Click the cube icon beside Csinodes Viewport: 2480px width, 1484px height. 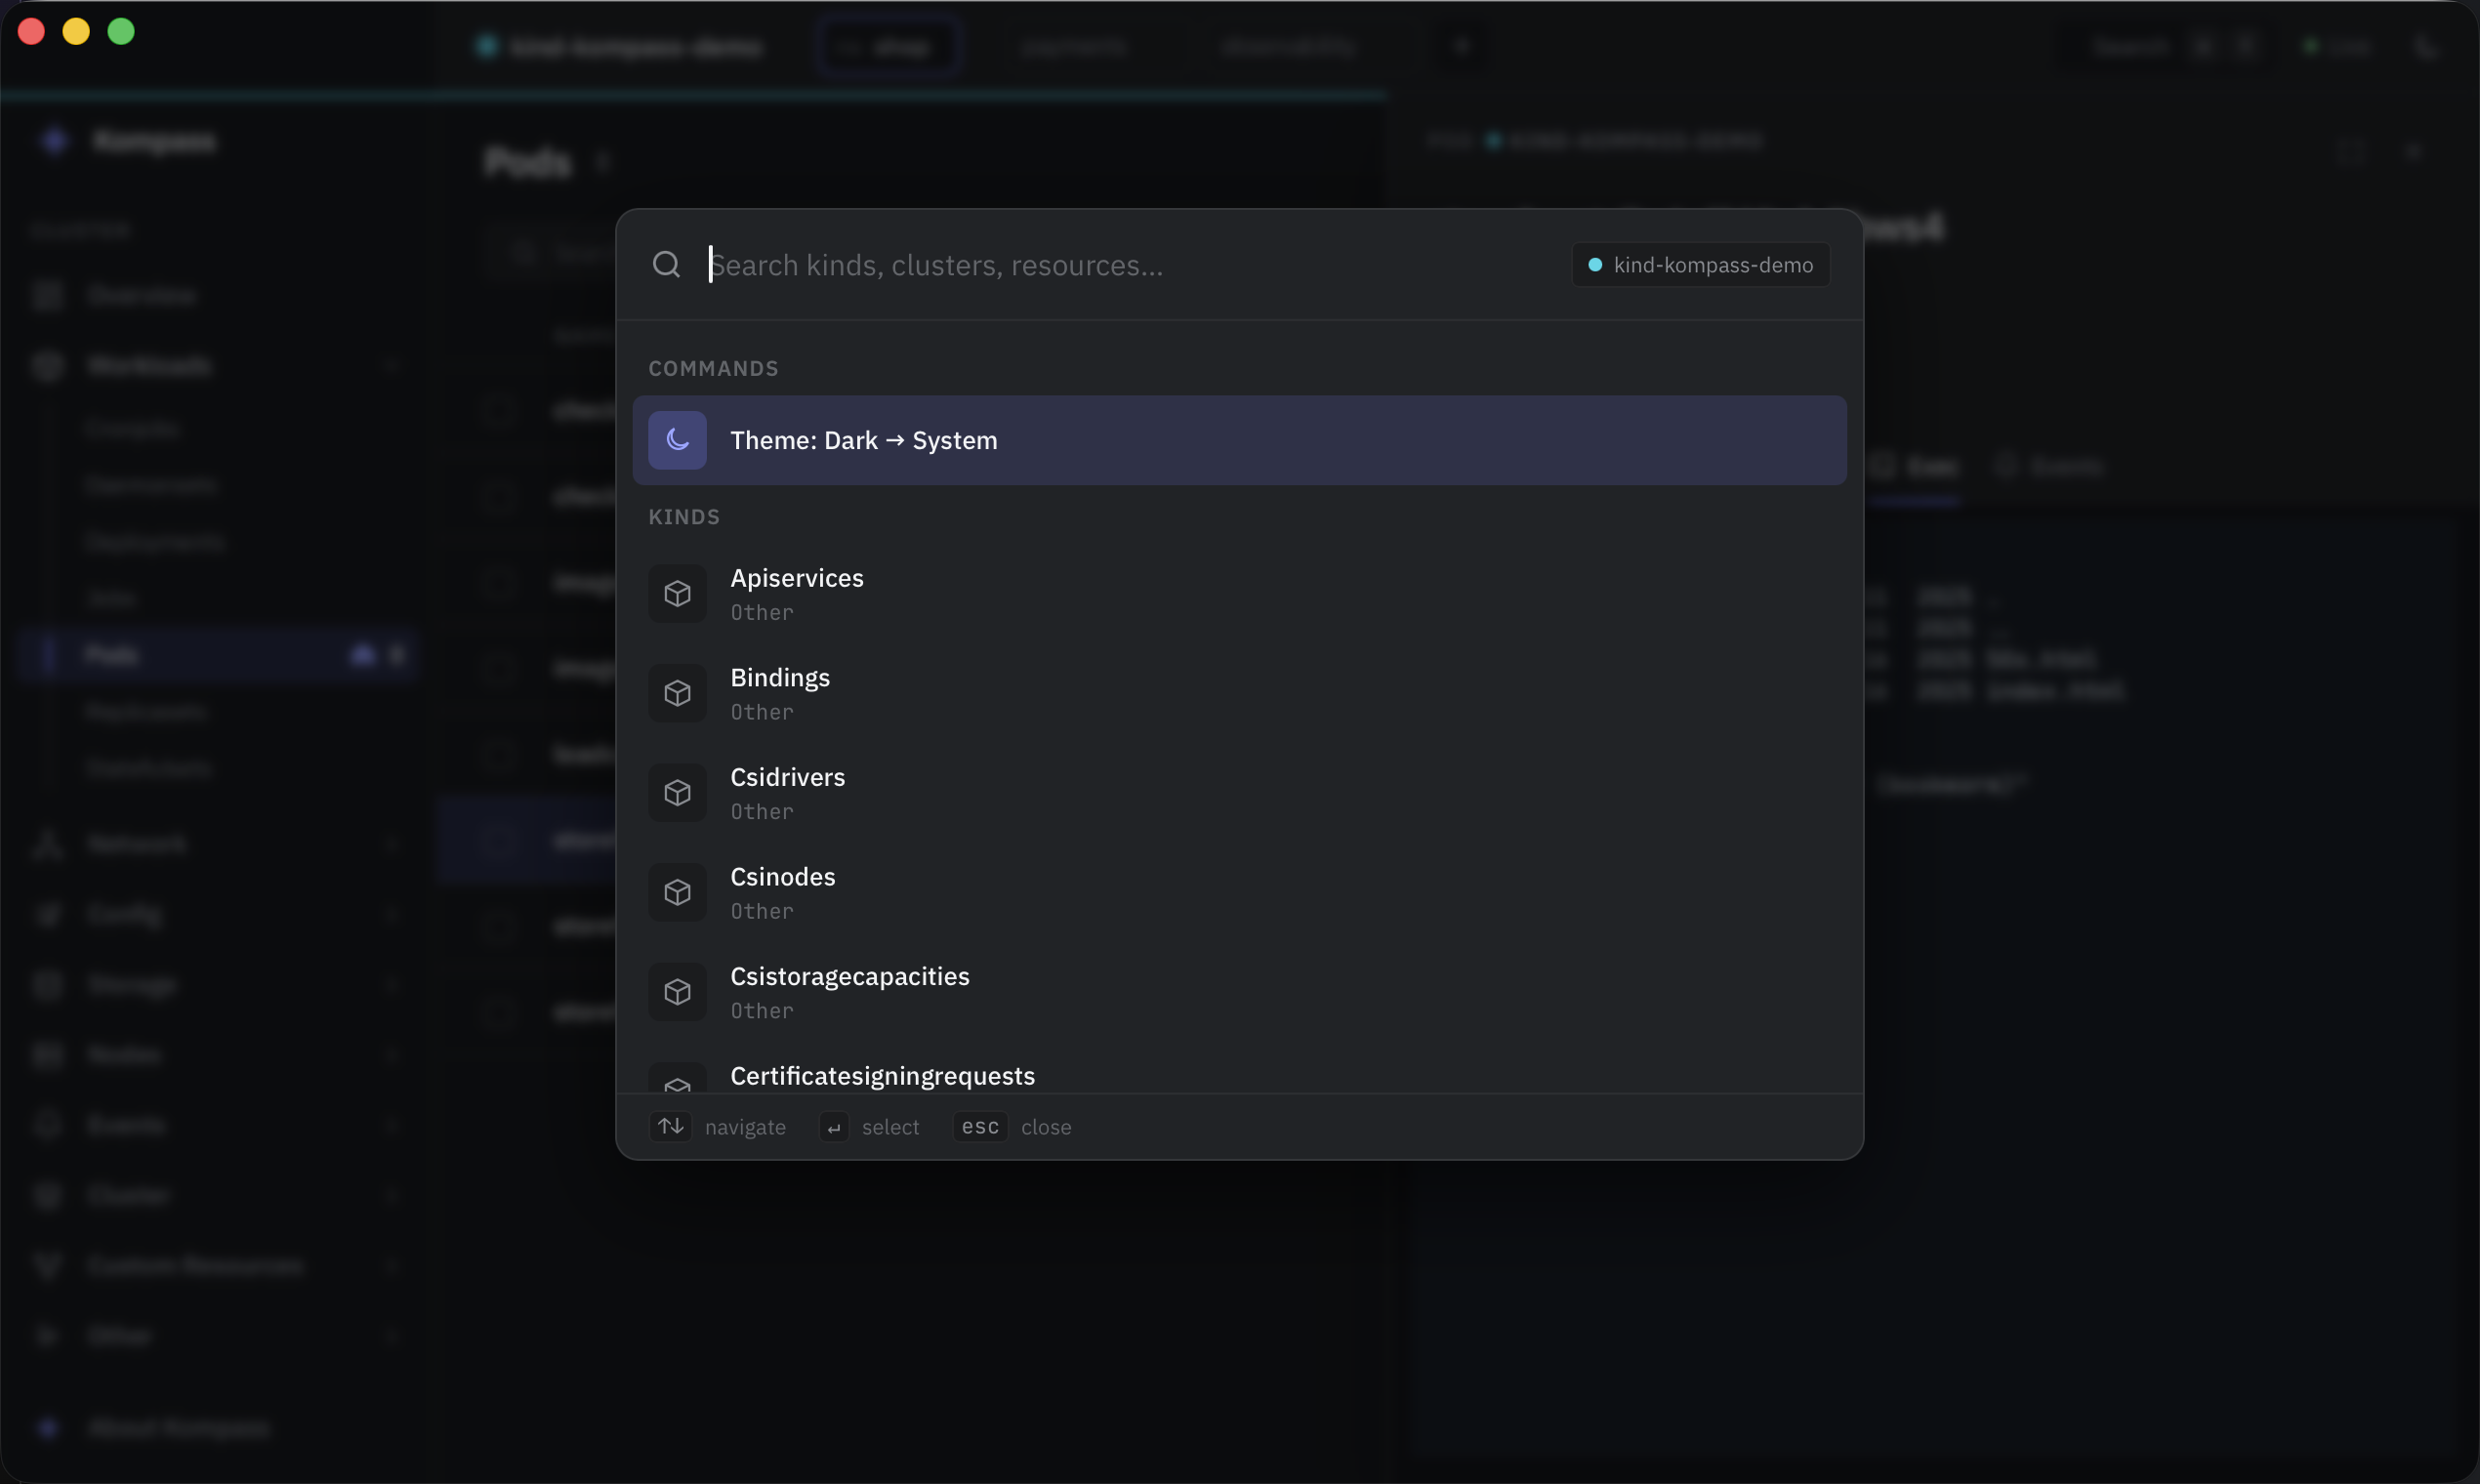[677, 892]
